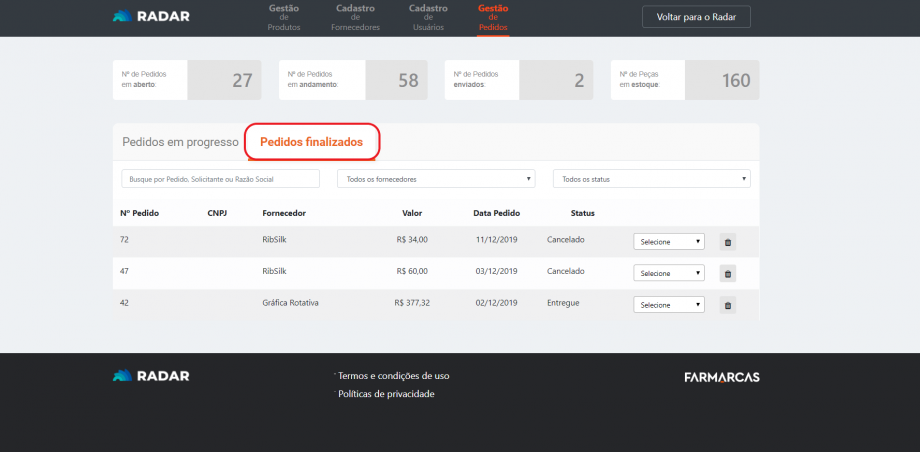Open Termos e condições de uso link
This screenshot has height=452, width=920.
pyautogui.click(x=393, y=376)
